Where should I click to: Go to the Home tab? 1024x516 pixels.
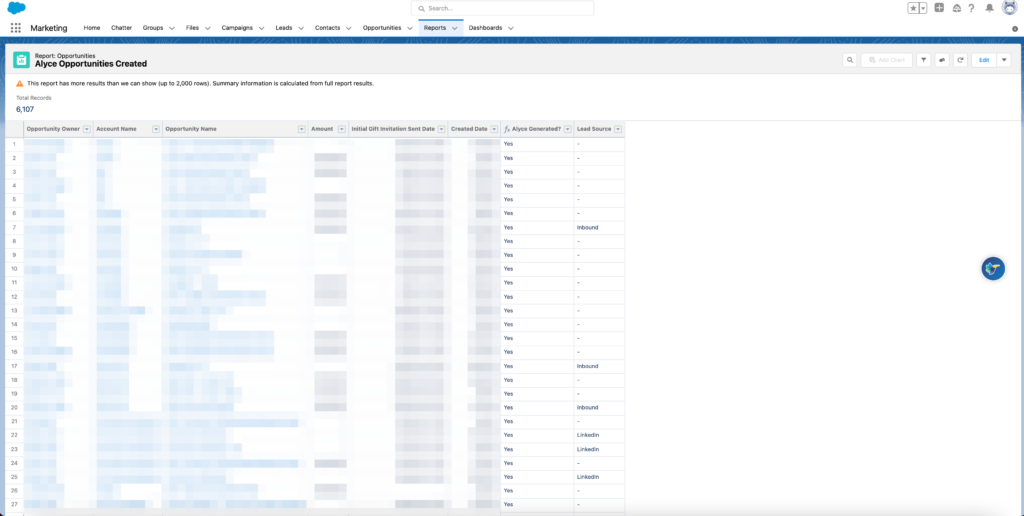(x=92, y=28)
